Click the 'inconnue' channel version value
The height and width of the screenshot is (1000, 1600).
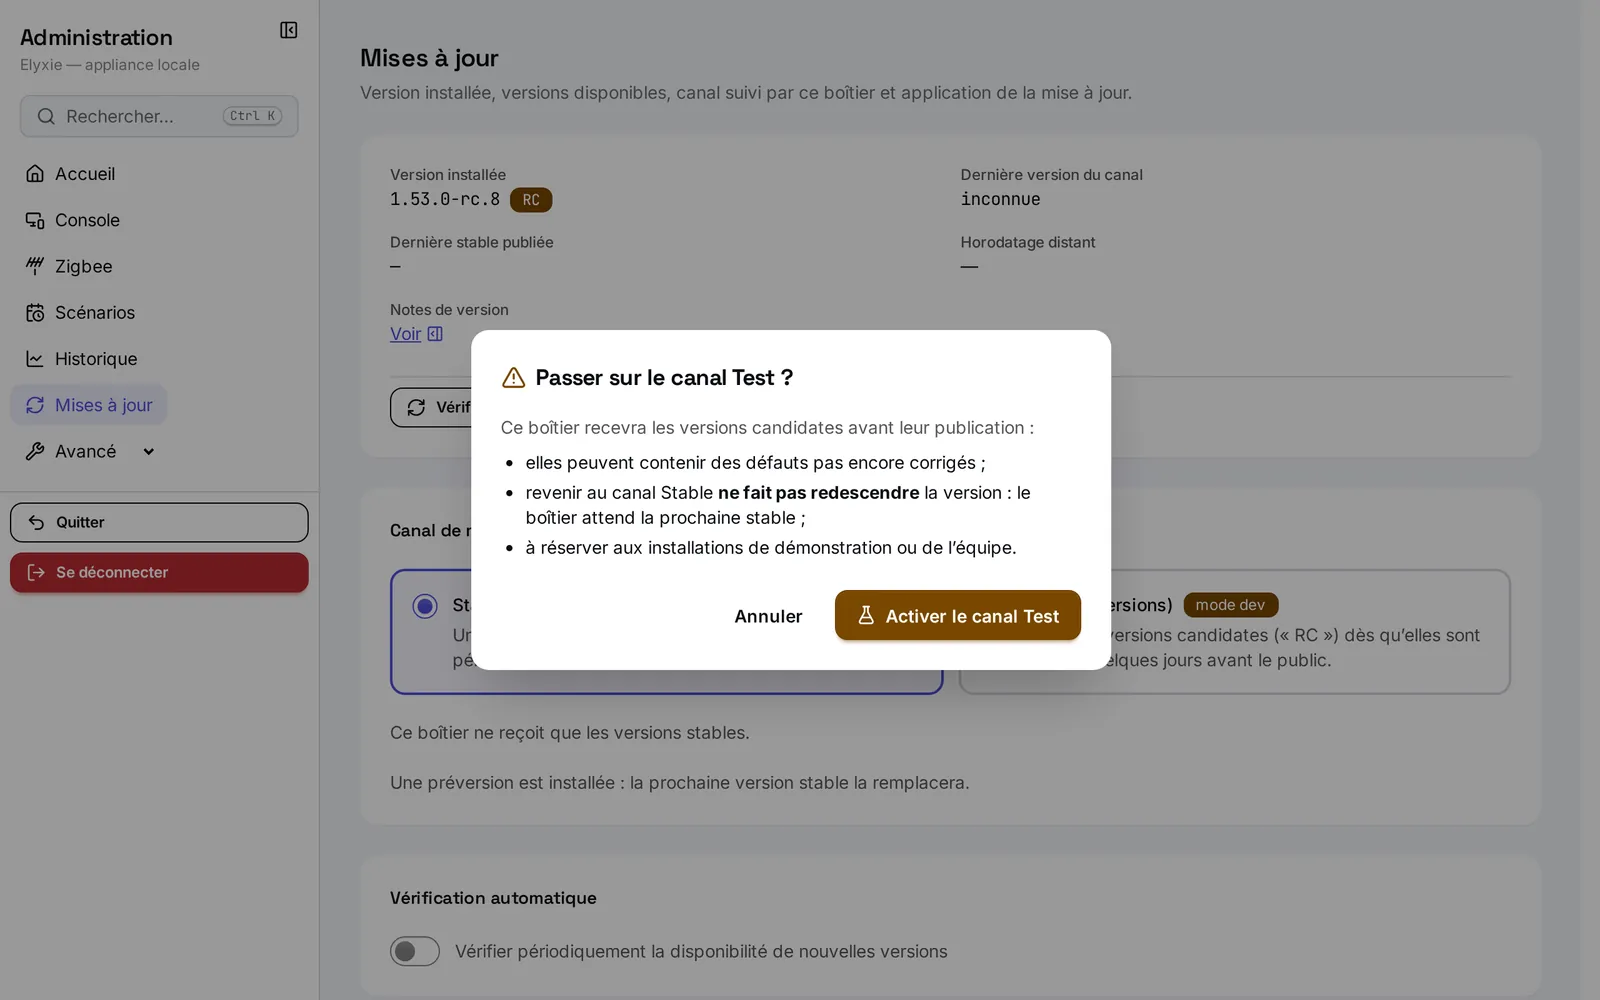pyautogui.click(x=1000, y=199)
